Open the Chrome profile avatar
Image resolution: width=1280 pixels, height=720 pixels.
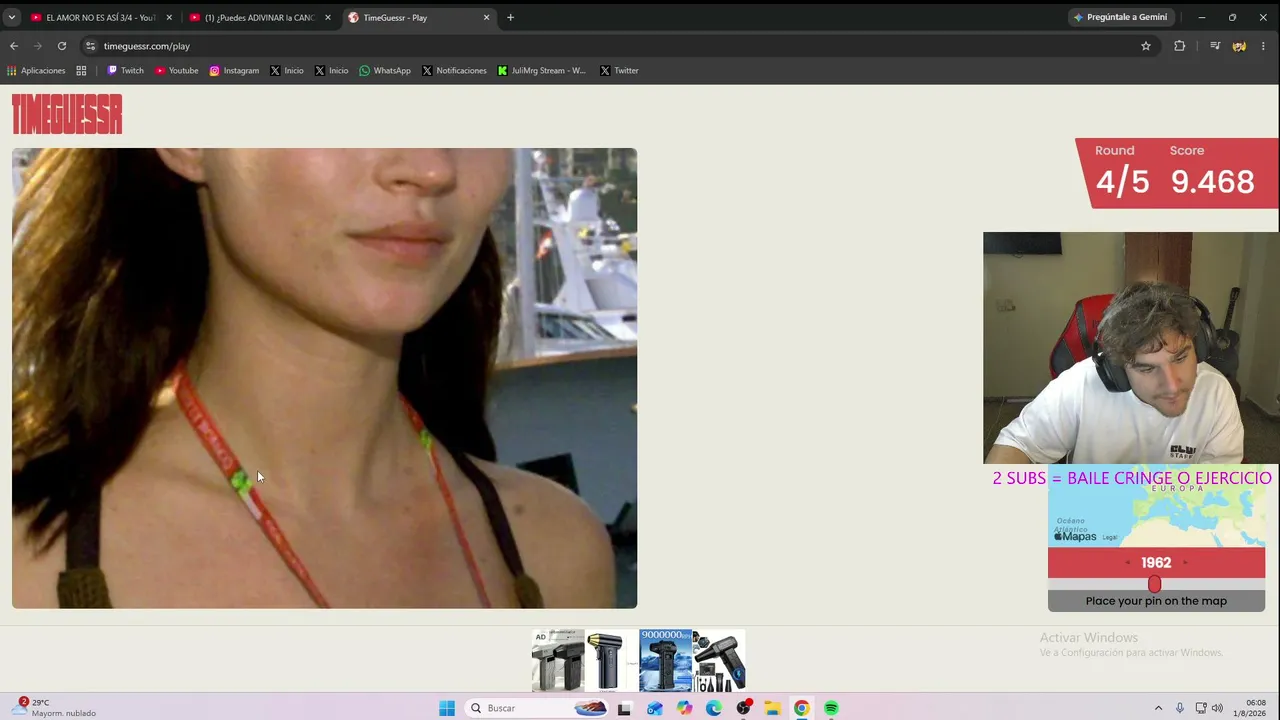(x=1239, y=46)
